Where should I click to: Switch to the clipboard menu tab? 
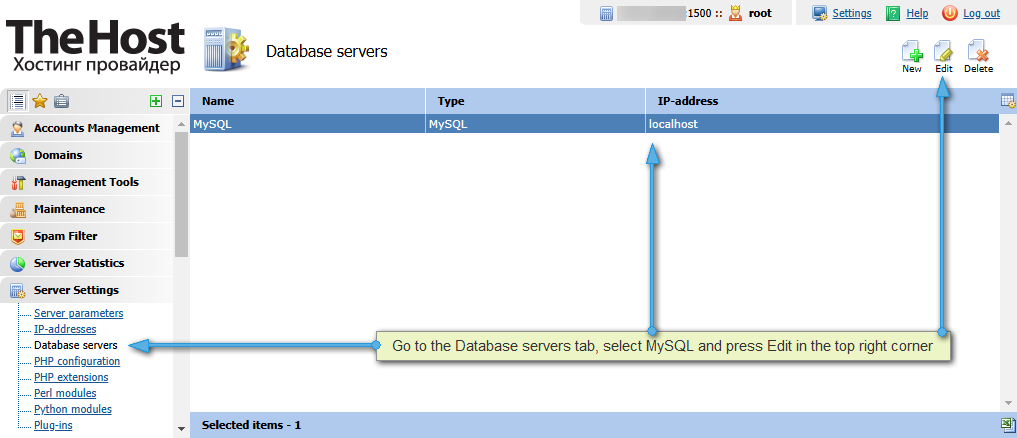pos(61,101)
